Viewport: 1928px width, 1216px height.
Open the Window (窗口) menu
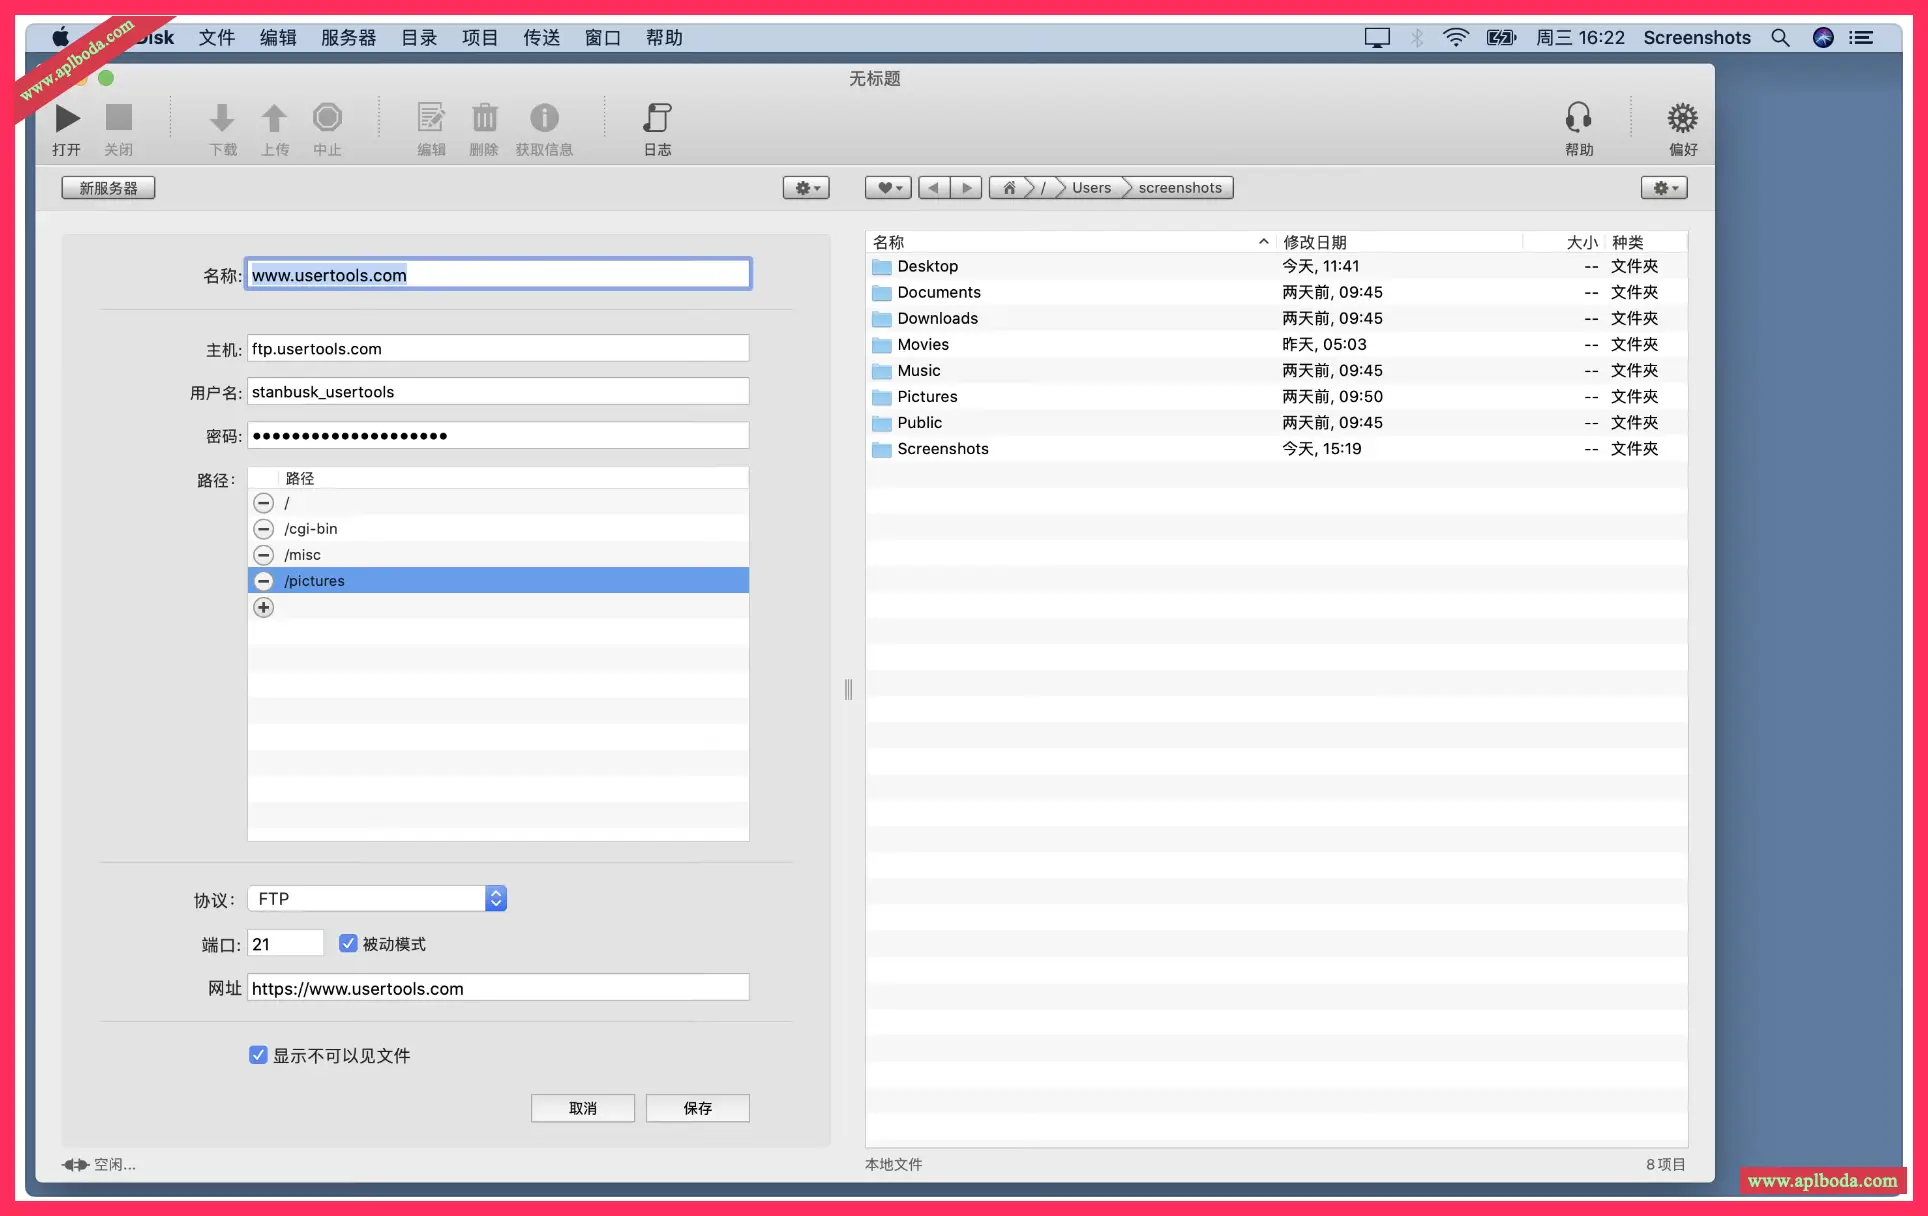pyautogui.click(x=603, y=38)
